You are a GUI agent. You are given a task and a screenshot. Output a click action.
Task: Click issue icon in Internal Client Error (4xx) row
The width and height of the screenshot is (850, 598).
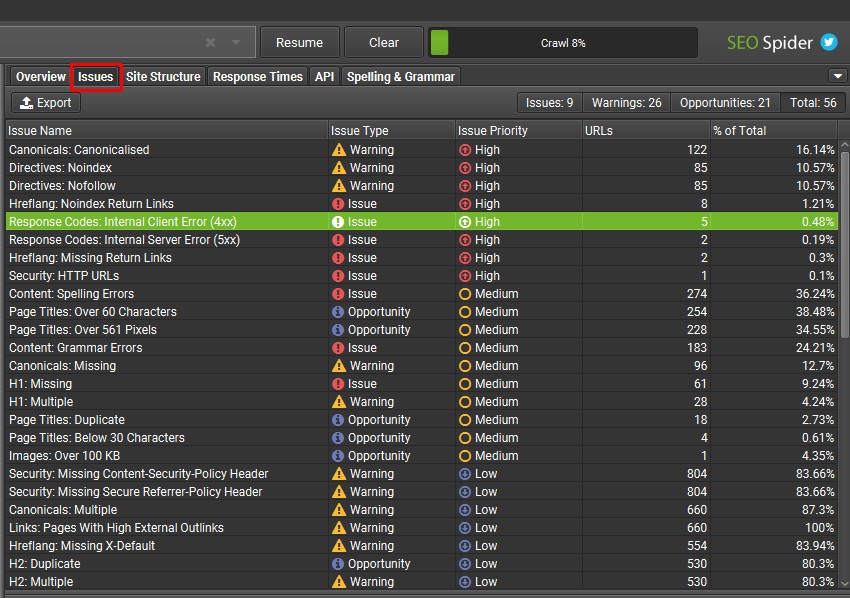338,222
